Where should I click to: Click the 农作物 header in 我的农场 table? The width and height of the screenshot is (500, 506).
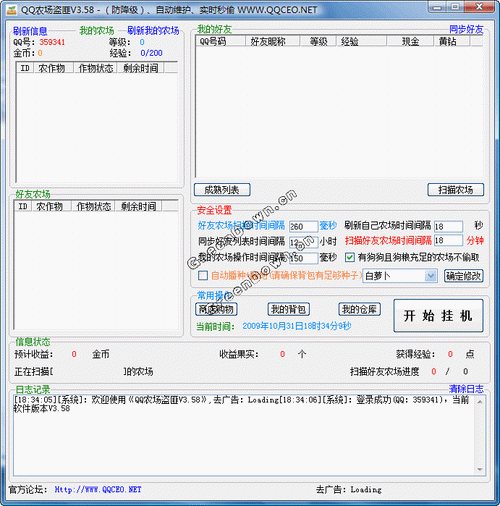tap(54, 68)
